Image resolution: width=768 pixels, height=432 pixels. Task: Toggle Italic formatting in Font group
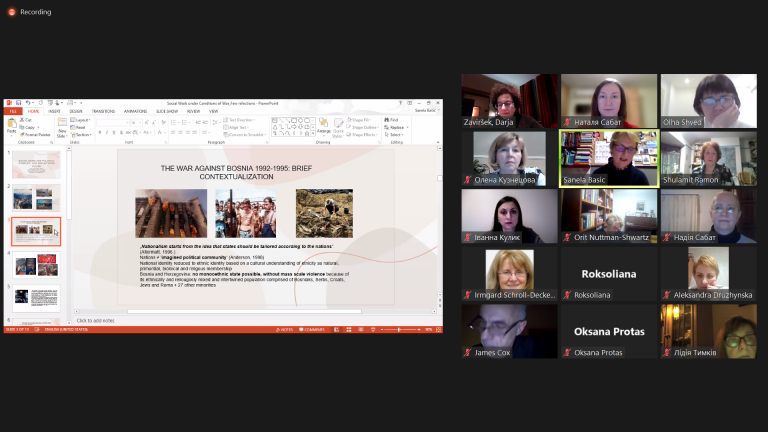click(107, 133)
